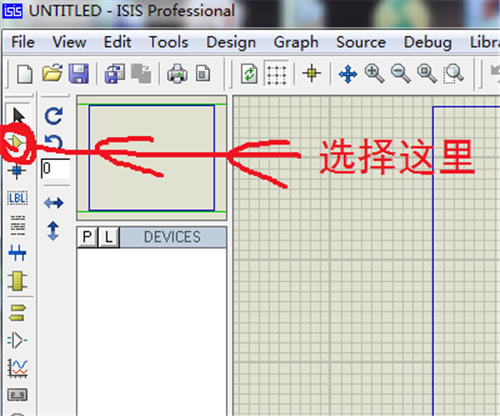The width and height of the screenshot is (500, 416).
Task: Flip horizontally with X-mirror
Action: (x=53, y=203)
